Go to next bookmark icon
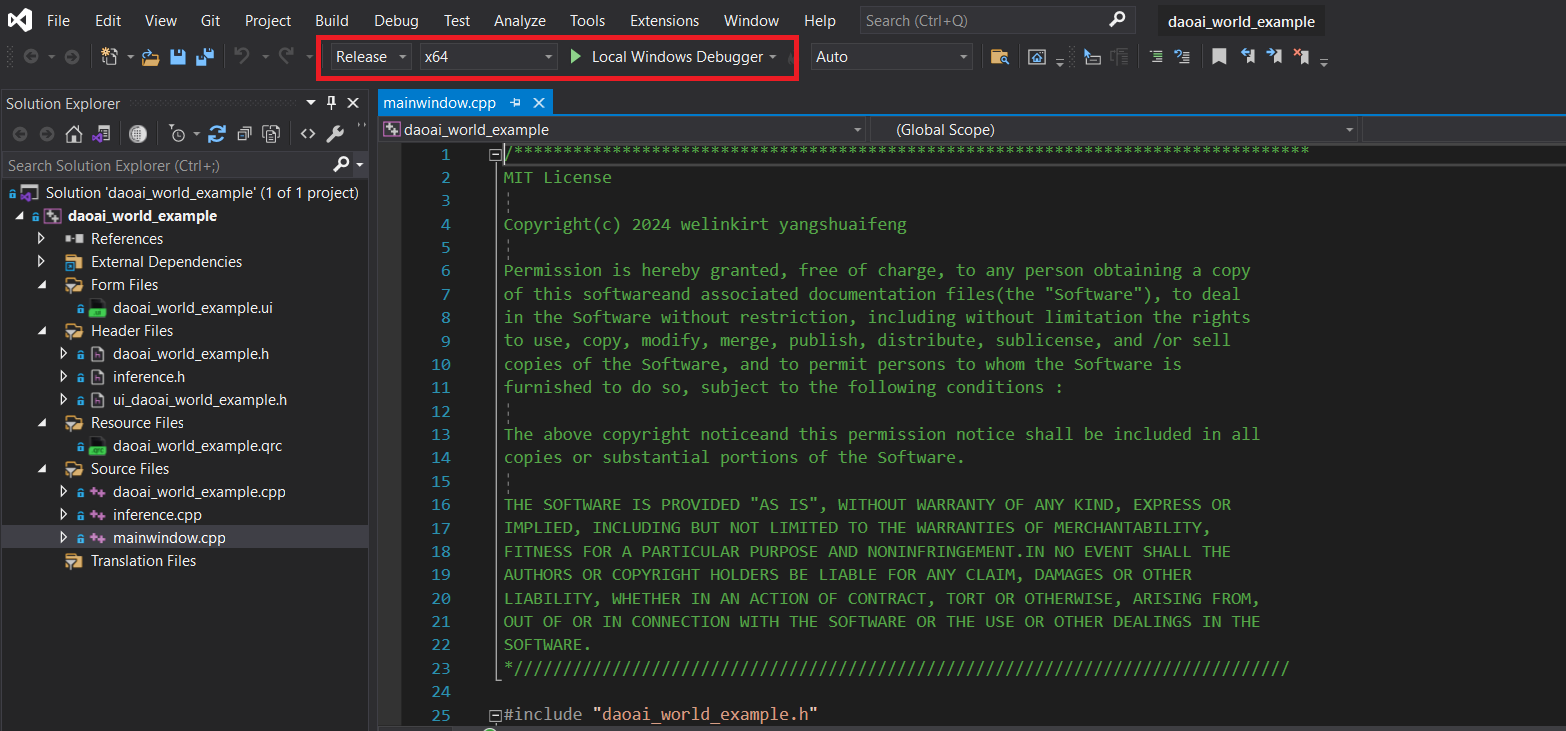This screenshot has height=731, width=1566. coord(1274,57)
